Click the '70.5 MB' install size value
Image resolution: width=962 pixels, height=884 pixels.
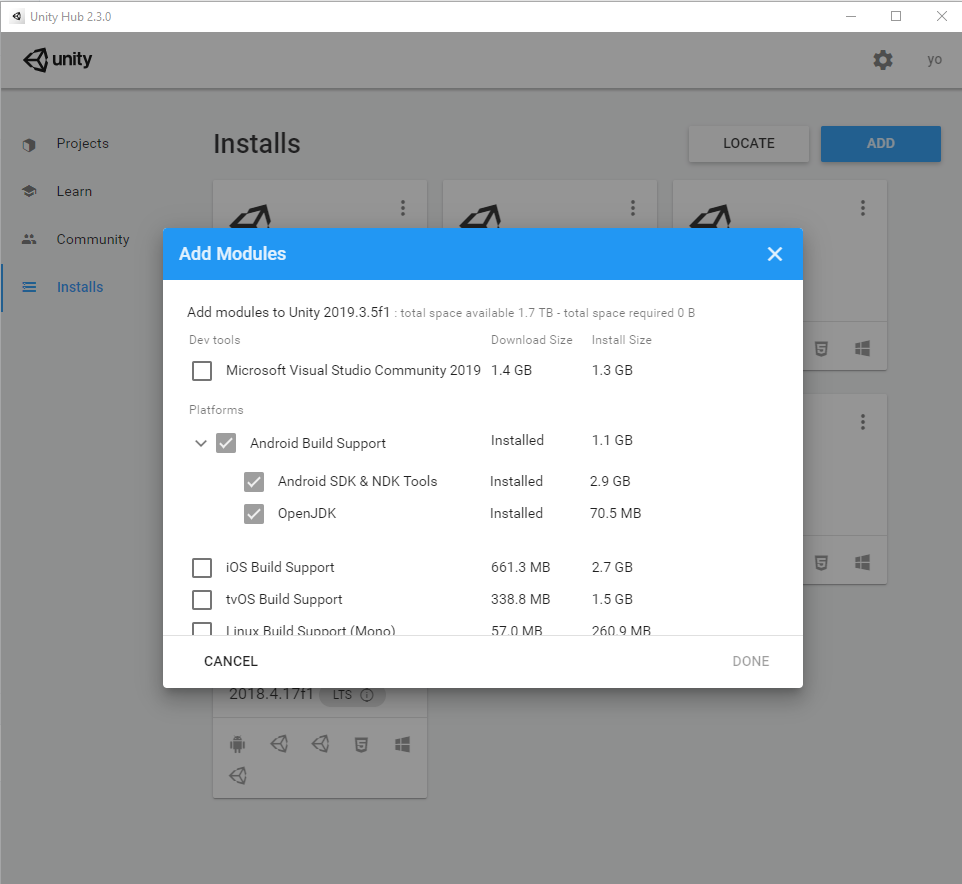point(615,513)
